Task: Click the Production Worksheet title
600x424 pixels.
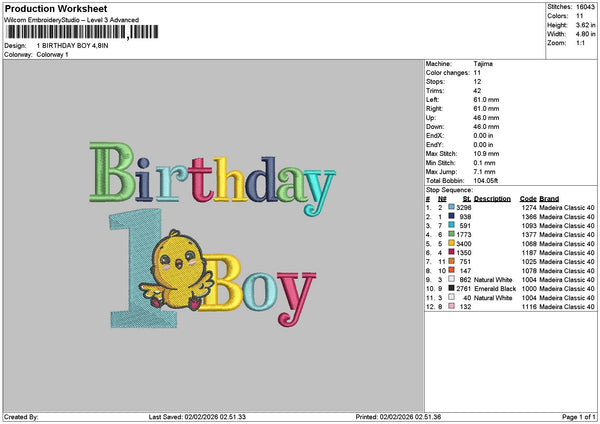Action: tap(47, 7)
